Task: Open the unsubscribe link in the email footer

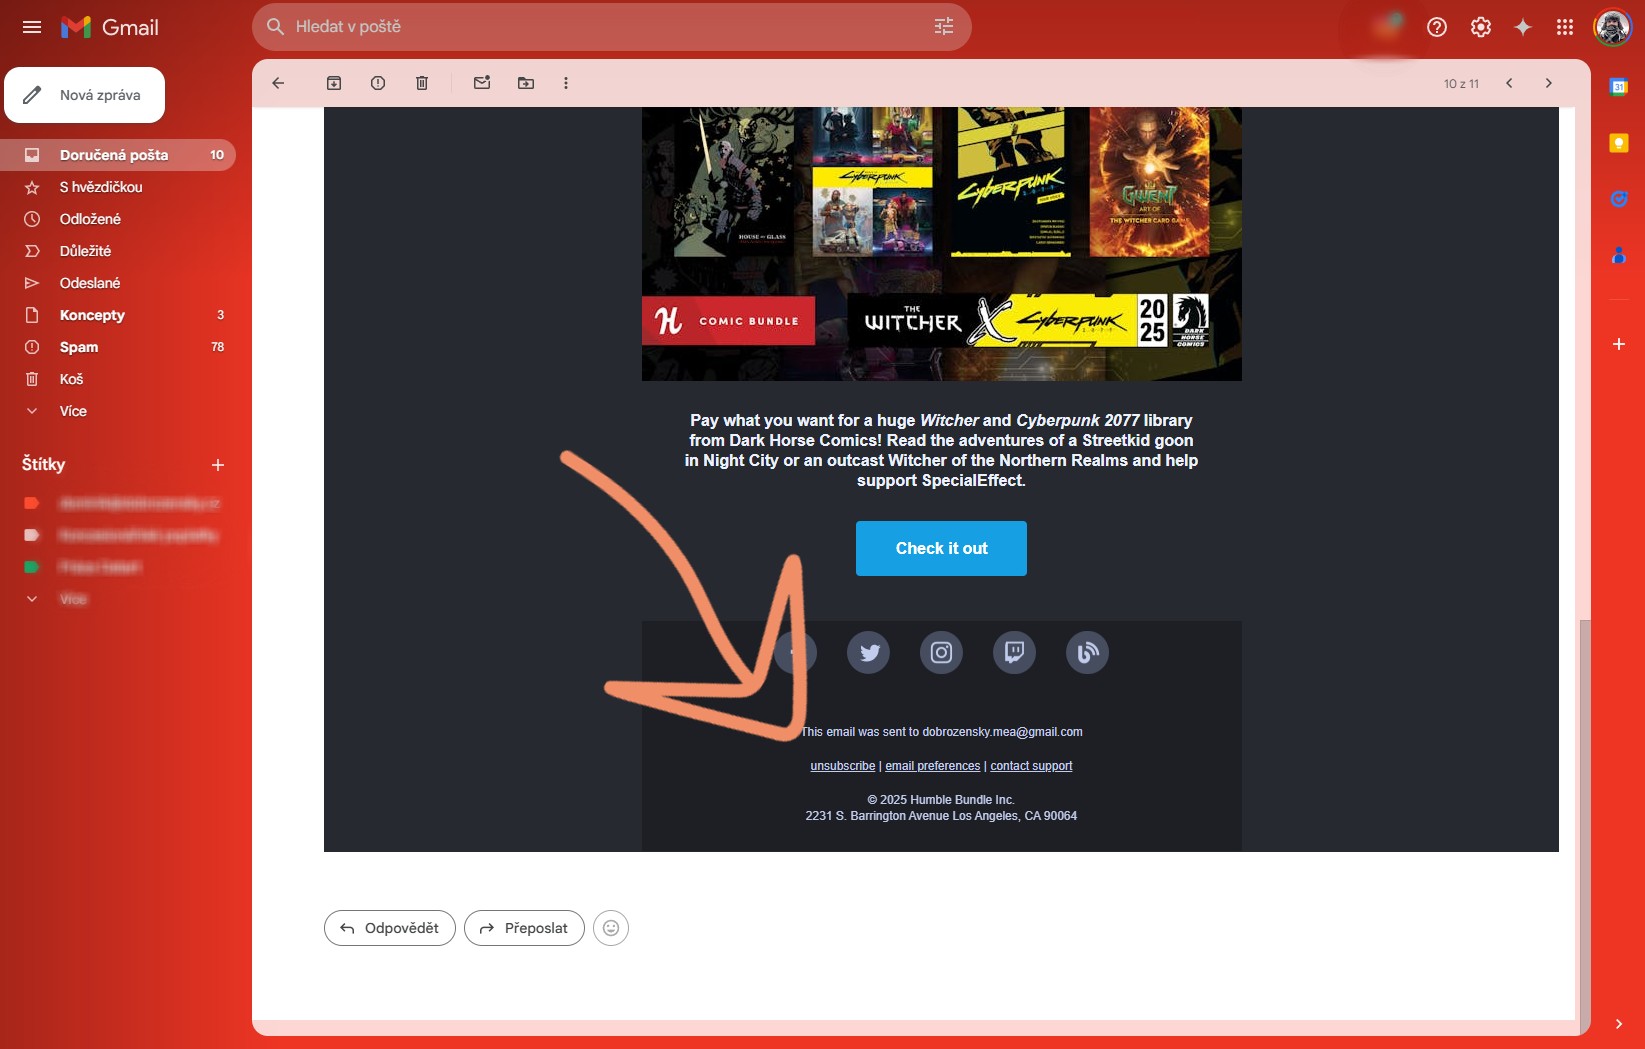Action: (x=842, y=765)
